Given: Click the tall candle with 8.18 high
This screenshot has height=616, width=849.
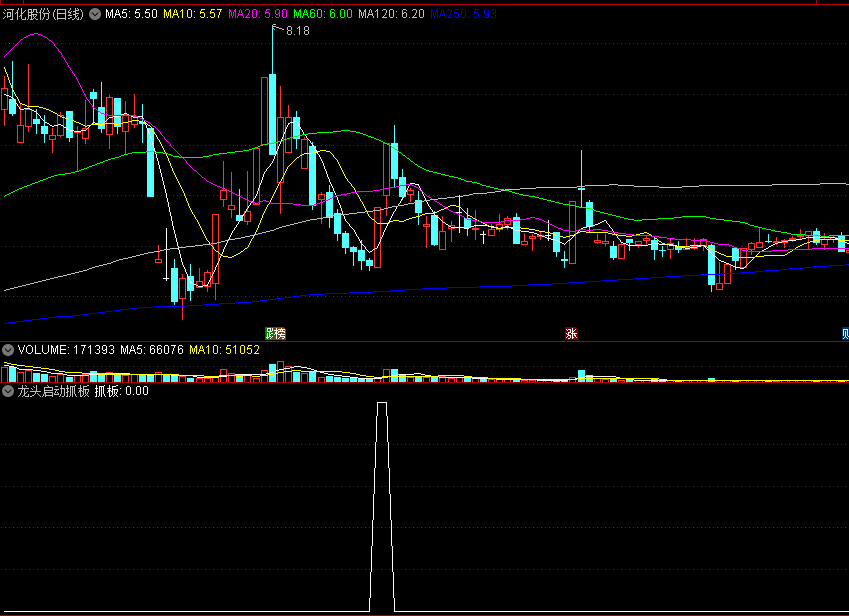Looking at the screenshot, I should coord(272,113).
